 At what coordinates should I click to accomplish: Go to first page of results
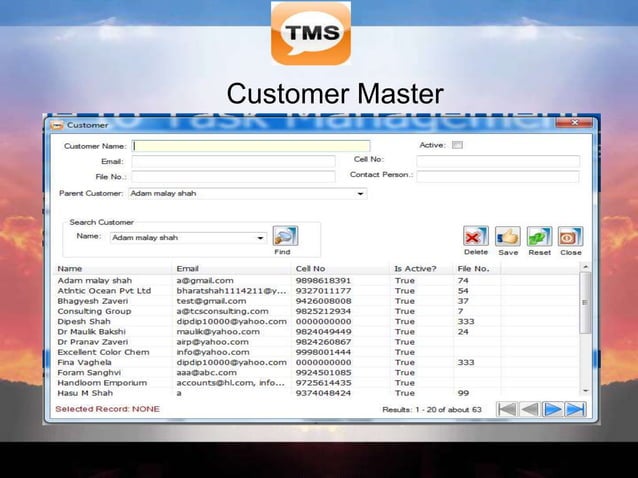[x=507, y=409]
